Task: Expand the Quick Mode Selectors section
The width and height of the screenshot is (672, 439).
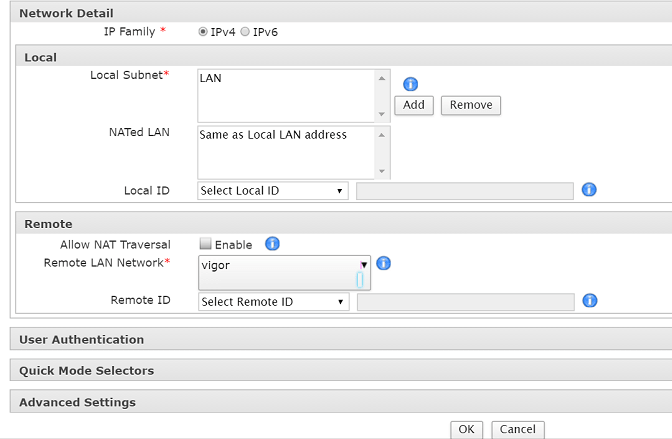Action: [341, 370]
